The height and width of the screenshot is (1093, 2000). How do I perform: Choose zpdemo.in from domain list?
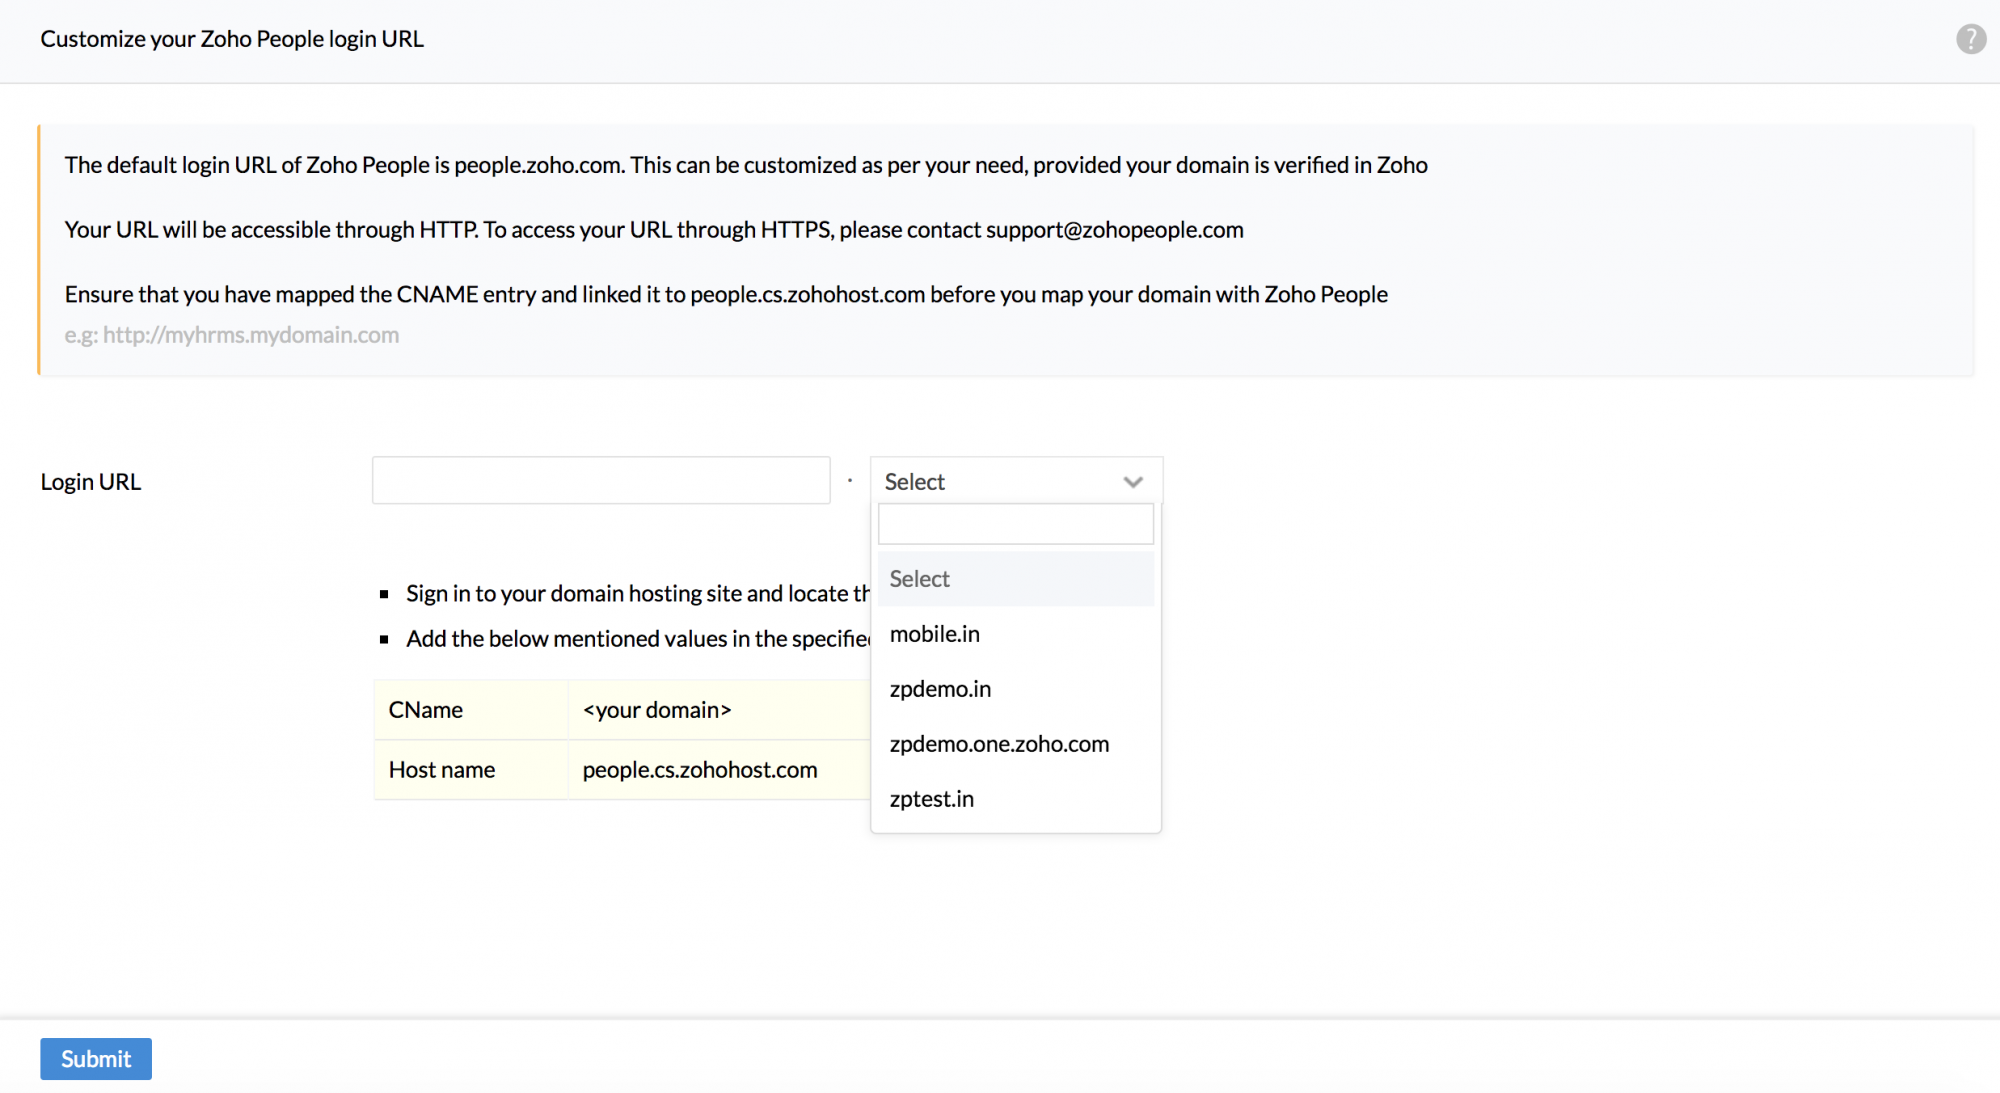tap(940, 689)
